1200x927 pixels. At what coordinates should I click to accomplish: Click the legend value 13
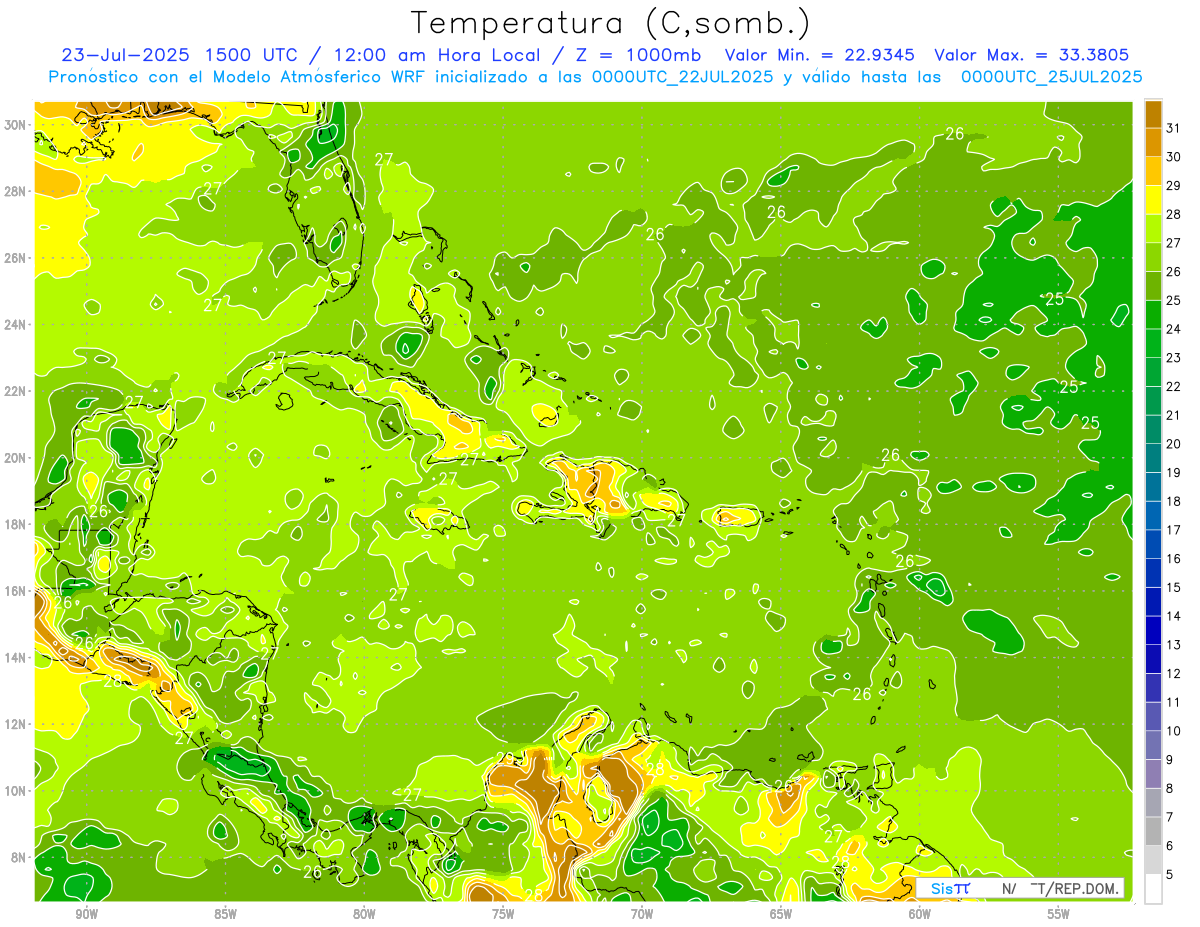click(x=1174, y=645)
